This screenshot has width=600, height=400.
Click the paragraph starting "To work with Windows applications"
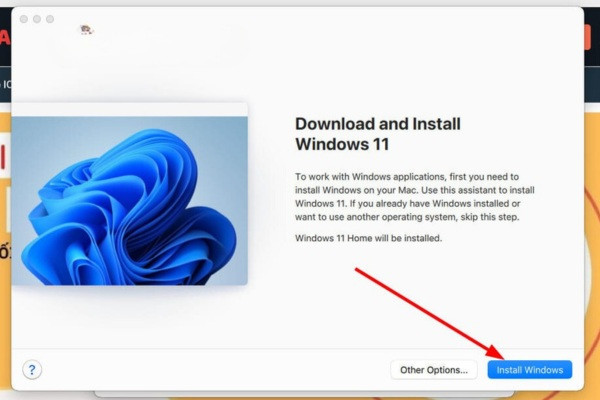point(414,197)
